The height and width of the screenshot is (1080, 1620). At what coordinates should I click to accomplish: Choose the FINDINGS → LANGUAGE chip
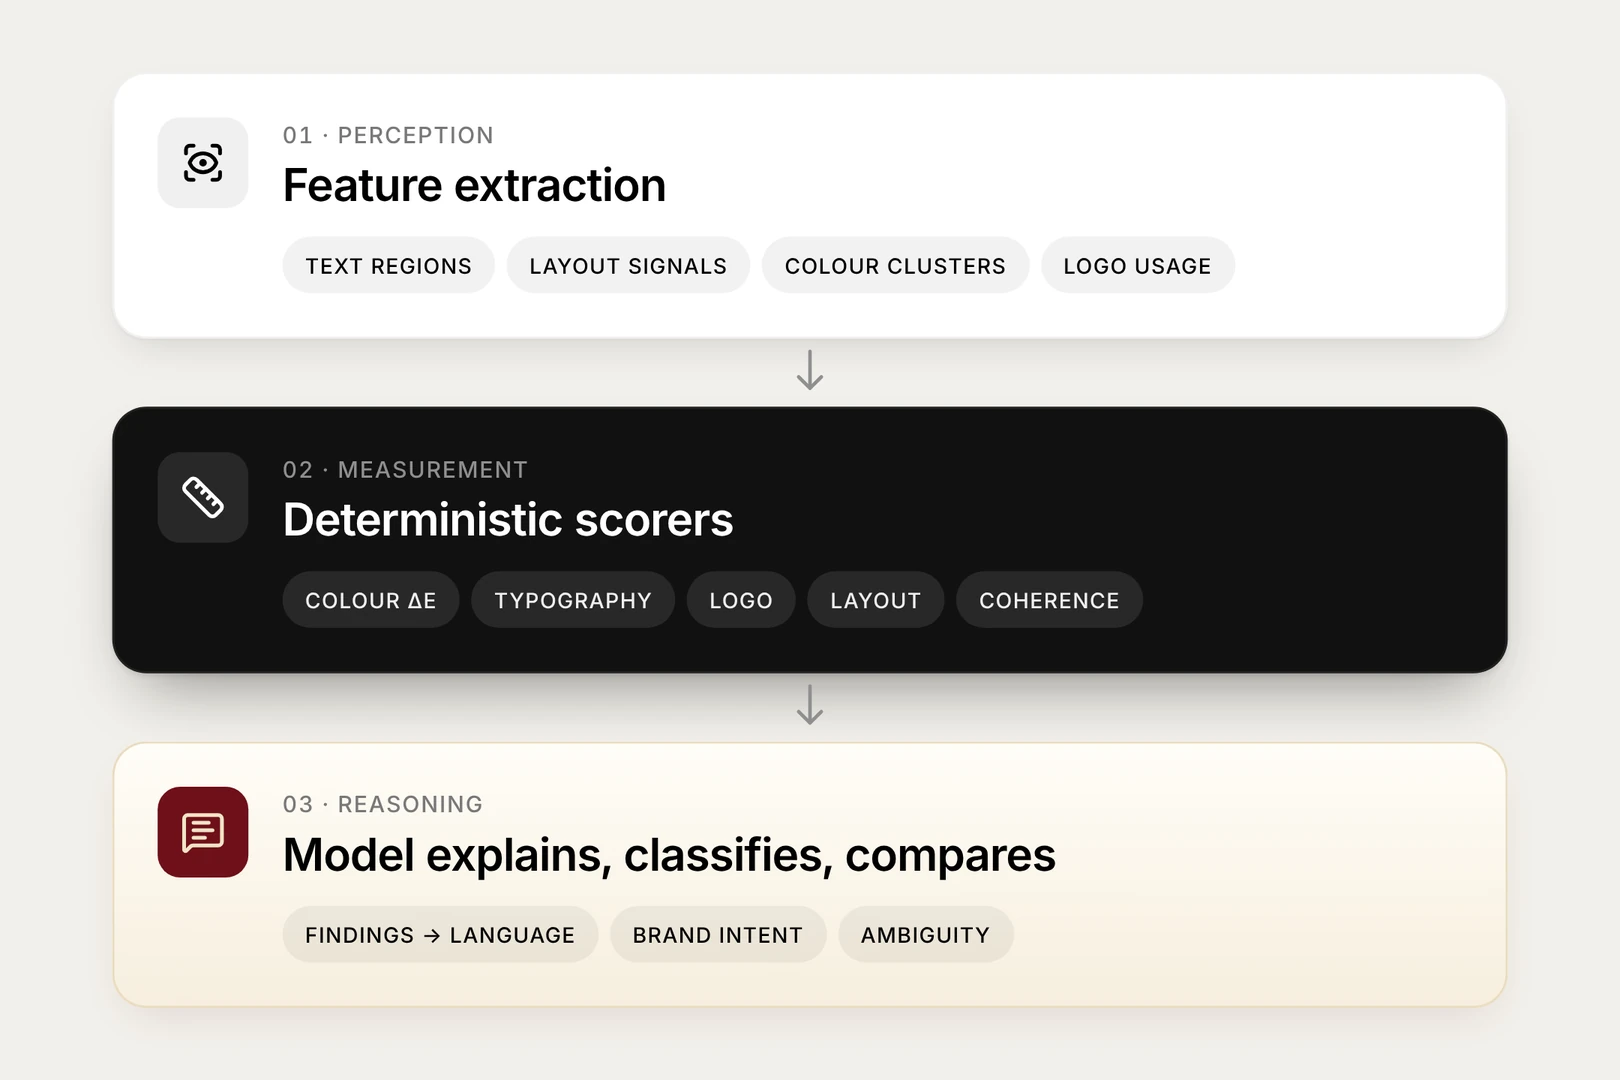440,935
